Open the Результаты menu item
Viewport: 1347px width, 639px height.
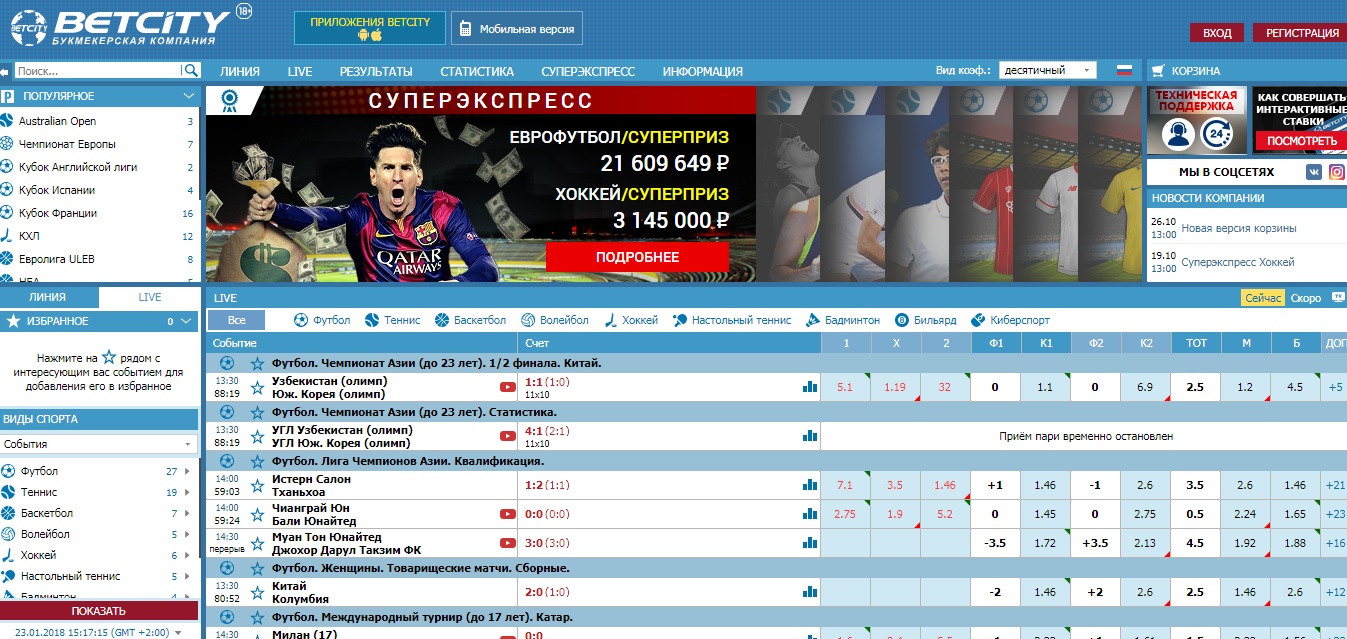point(376,71)
